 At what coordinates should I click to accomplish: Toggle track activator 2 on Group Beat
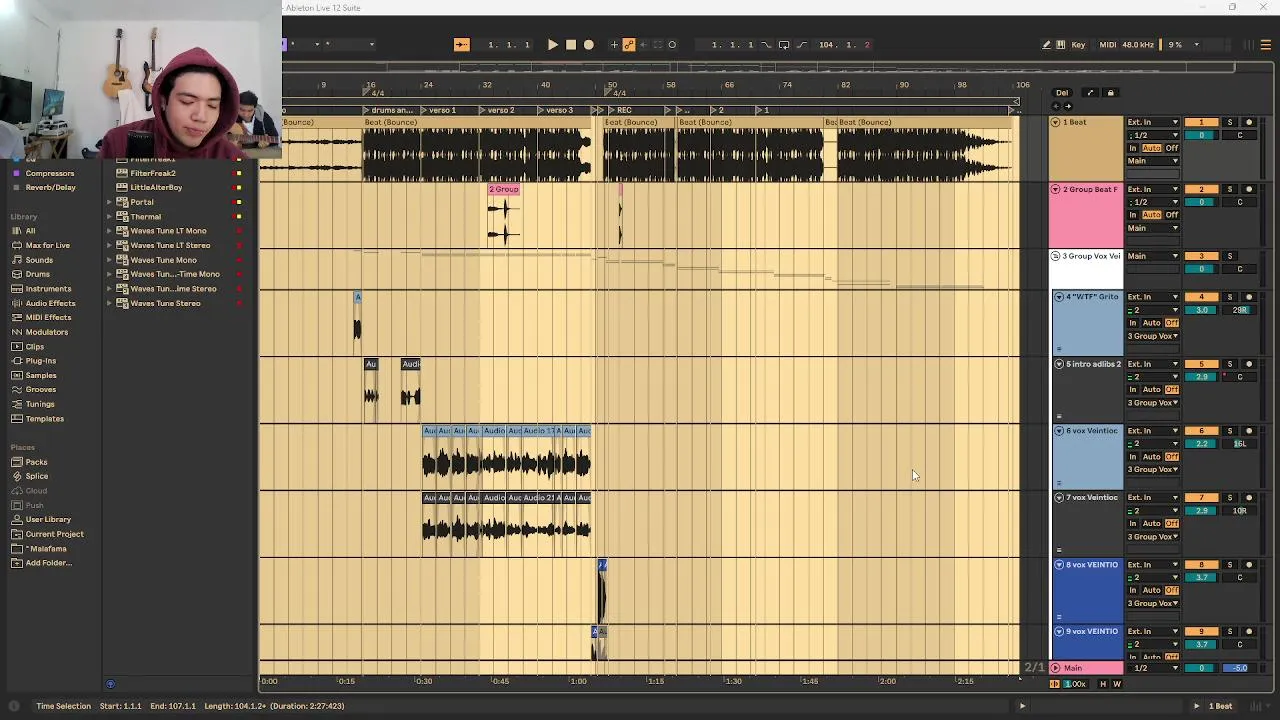tap(1201, 189)
